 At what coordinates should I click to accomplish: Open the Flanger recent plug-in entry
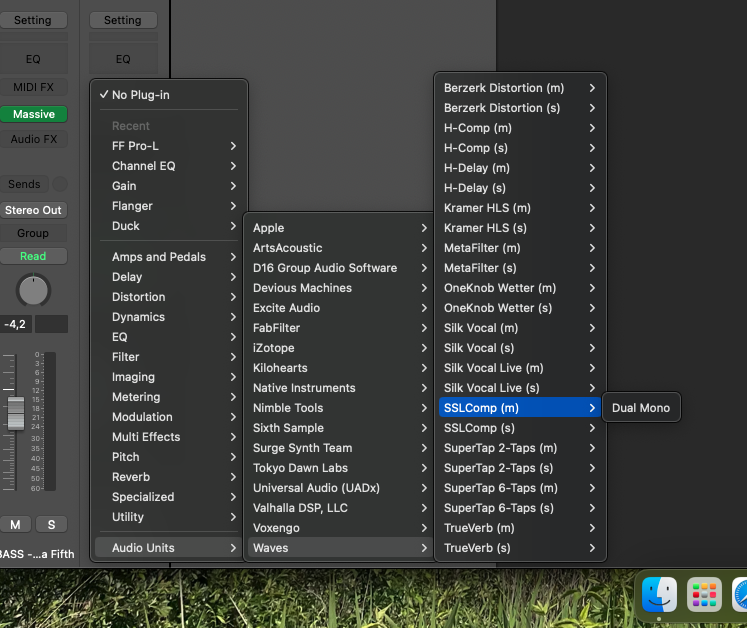(x=169, y=206)
